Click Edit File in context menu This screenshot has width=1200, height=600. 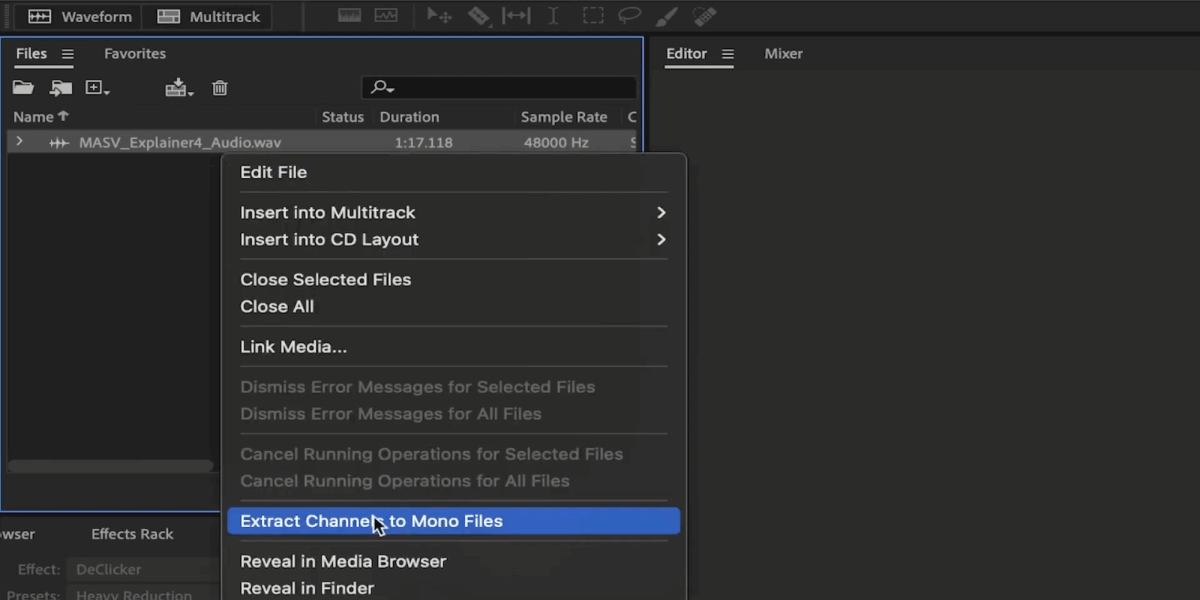273,172
